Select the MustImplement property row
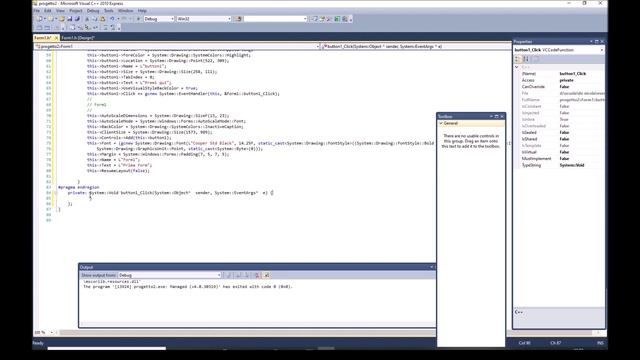Screen dimensions: 640x360 559,159
